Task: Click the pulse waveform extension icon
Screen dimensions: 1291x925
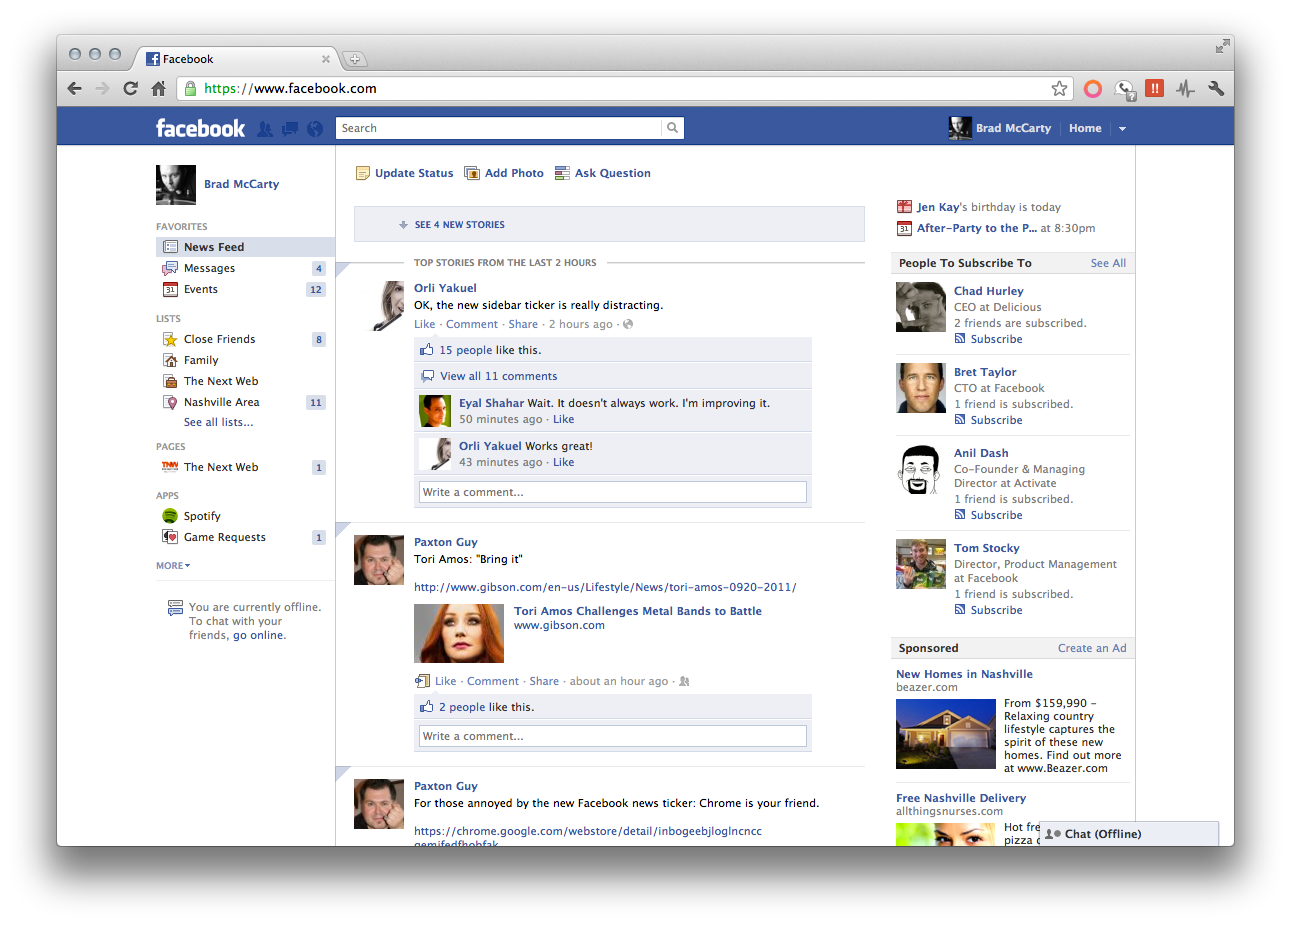Action: 1186,88
